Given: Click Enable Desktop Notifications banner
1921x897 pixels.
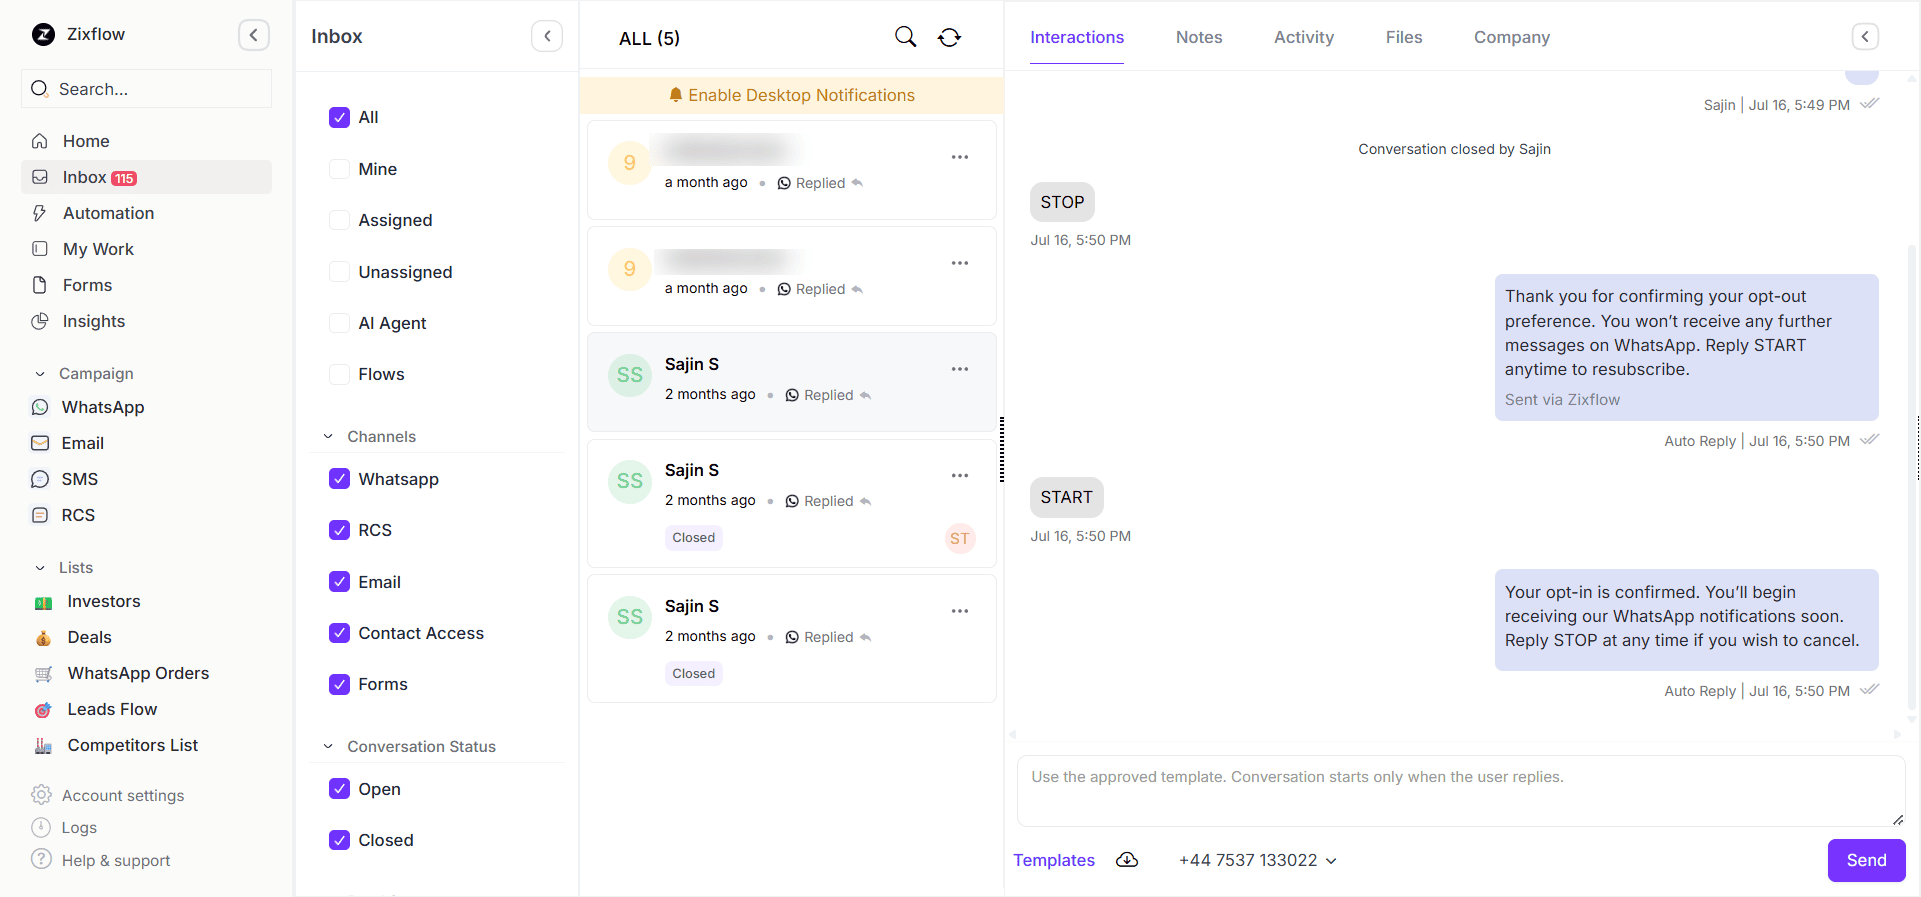Looking at the screenshot, I should (x=791, y=95).
